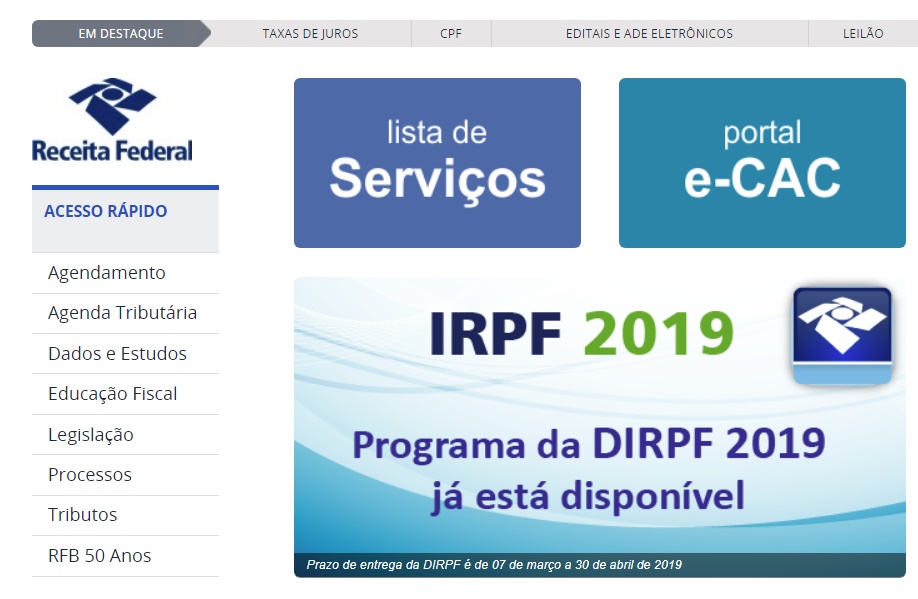Click the Receita Federal logo

[x=112, y=120]
